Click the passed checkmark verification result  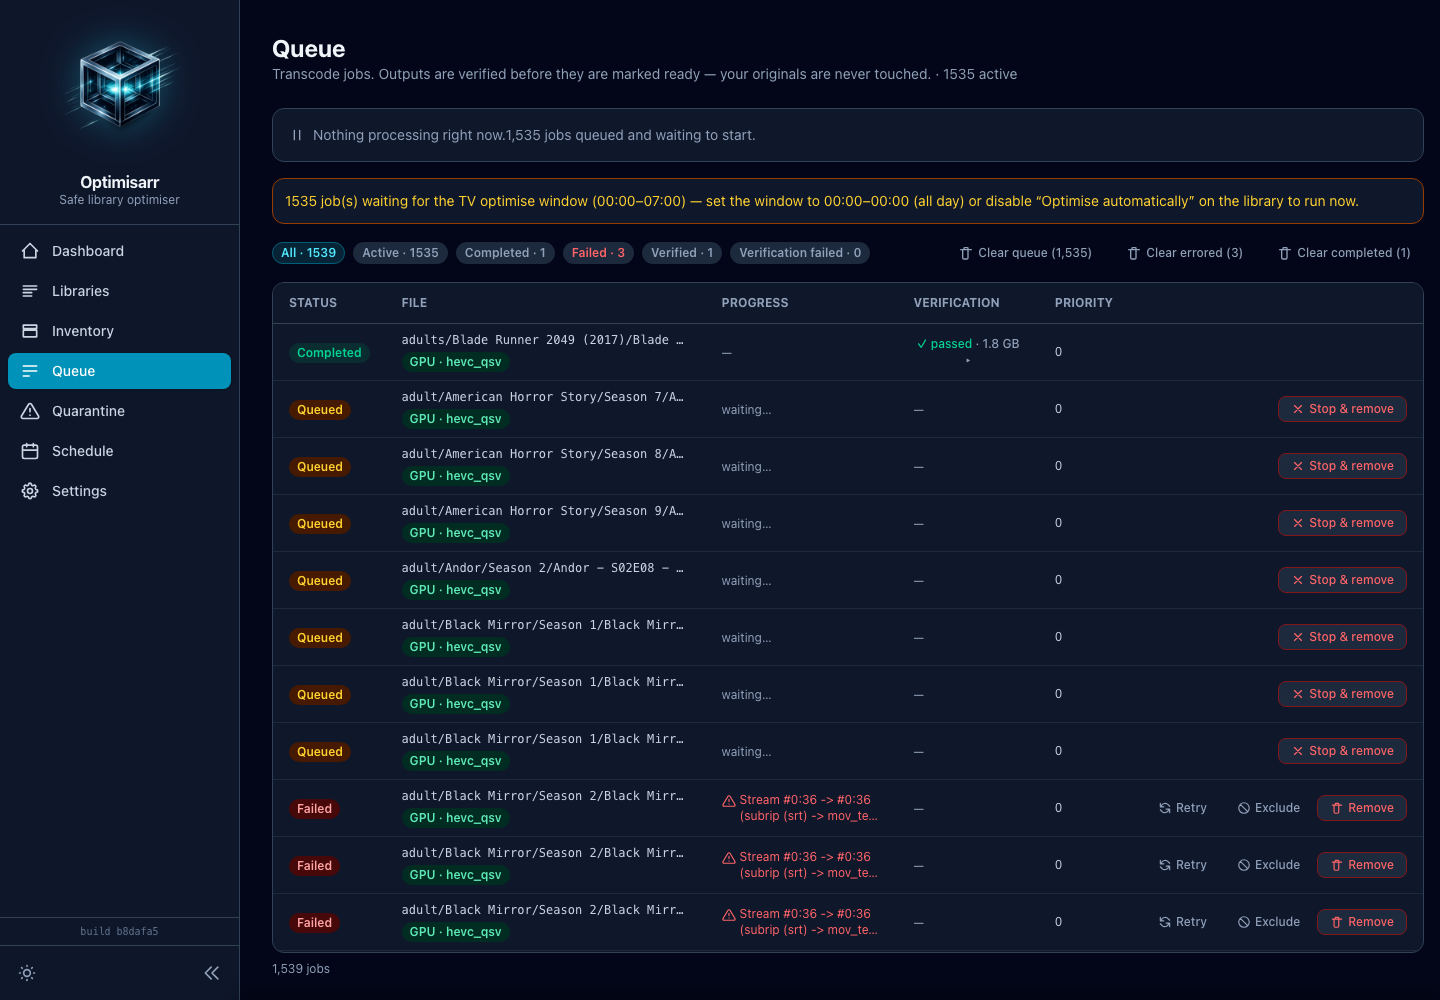[x=944, y=344]
